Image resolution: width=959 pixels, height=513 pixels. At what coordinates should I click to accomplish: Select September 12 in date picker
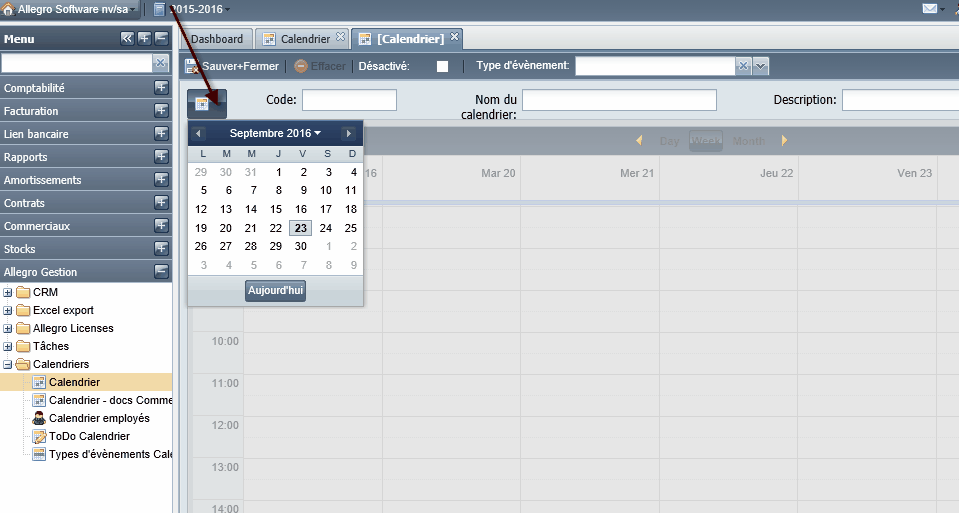pos(201,209)
